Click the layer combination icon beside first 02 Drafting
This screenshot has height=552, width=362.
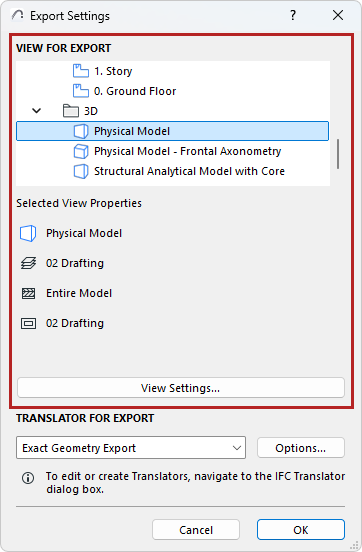tap(28, 263)
